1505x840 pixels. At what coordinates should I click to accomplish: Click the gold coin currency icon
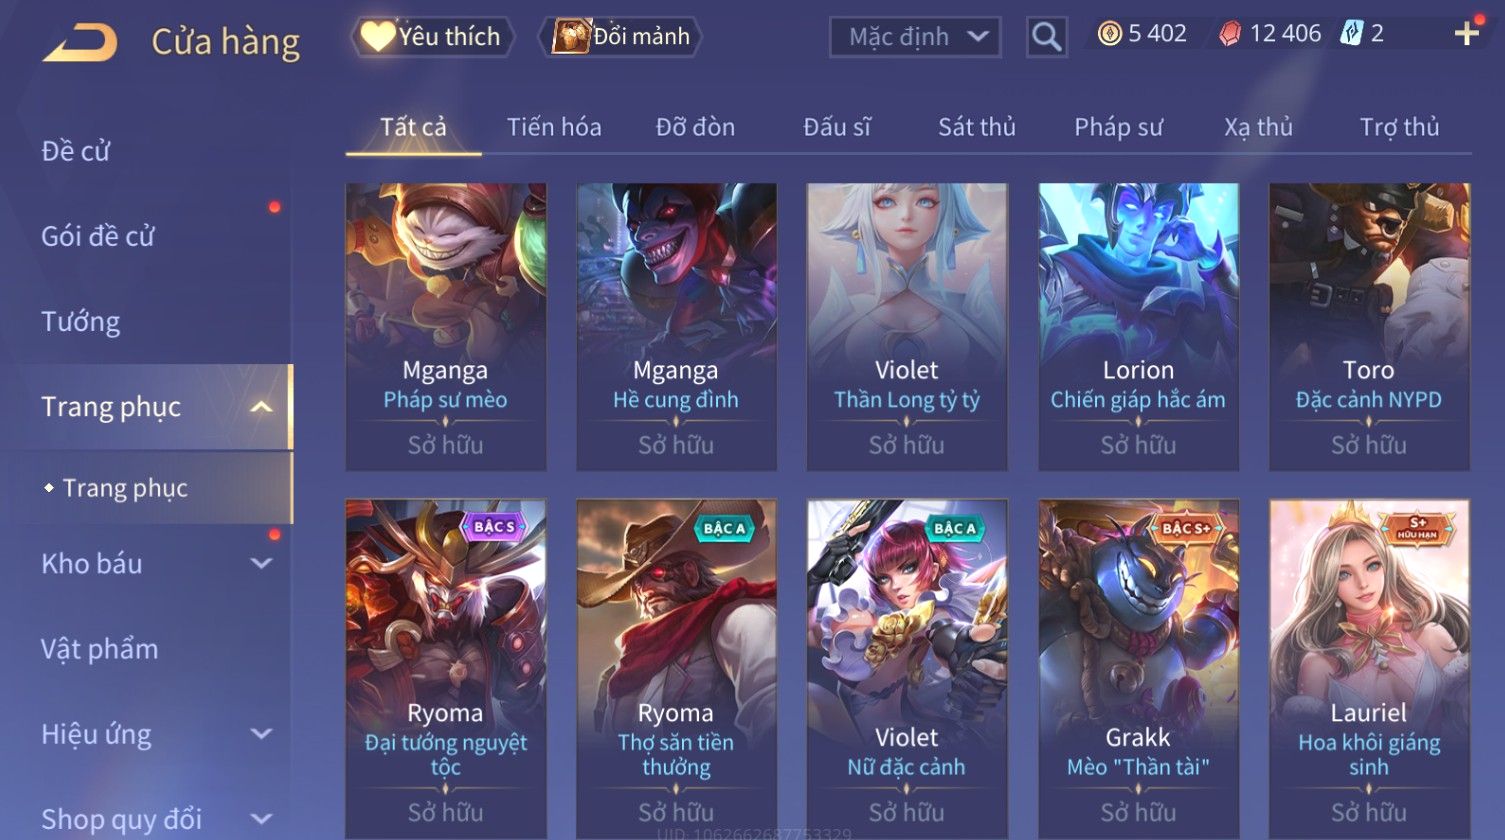[1109, 34]
